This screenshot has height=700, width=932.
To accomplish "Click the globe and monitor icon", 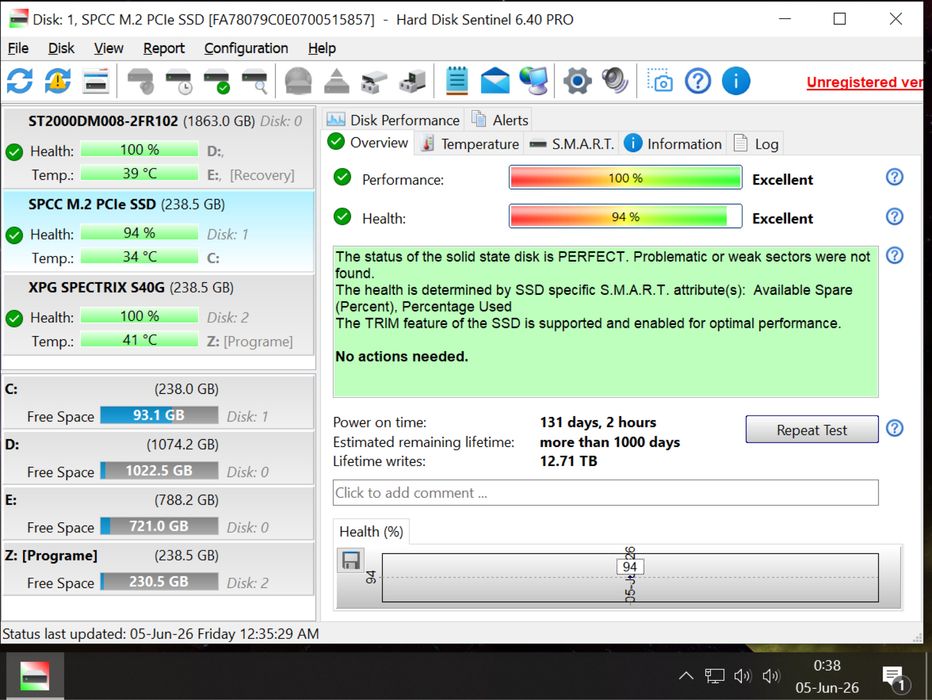I will point(534,81).
